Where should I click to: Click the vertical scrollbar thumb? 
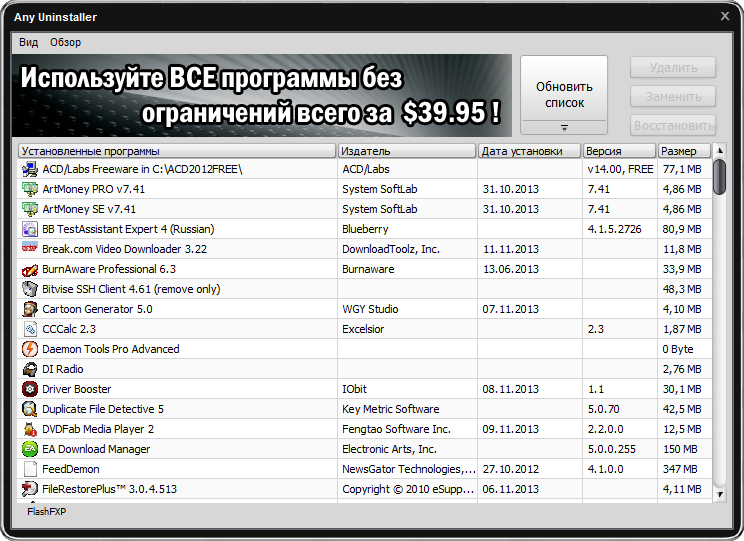pyautogui.click(x=720, y=177)
